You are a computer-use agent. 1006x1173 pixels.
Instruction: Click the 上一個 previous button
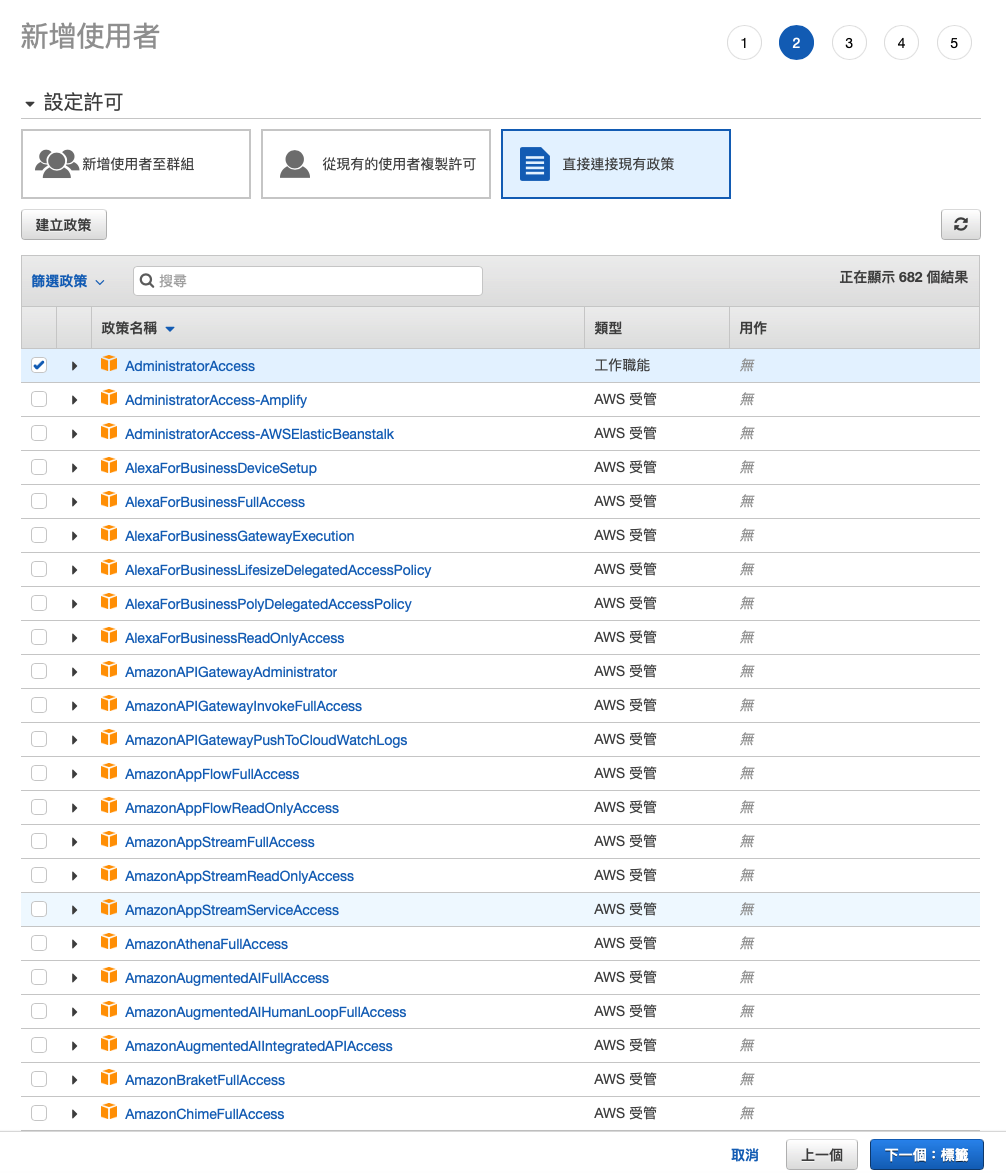[822, 1155]
